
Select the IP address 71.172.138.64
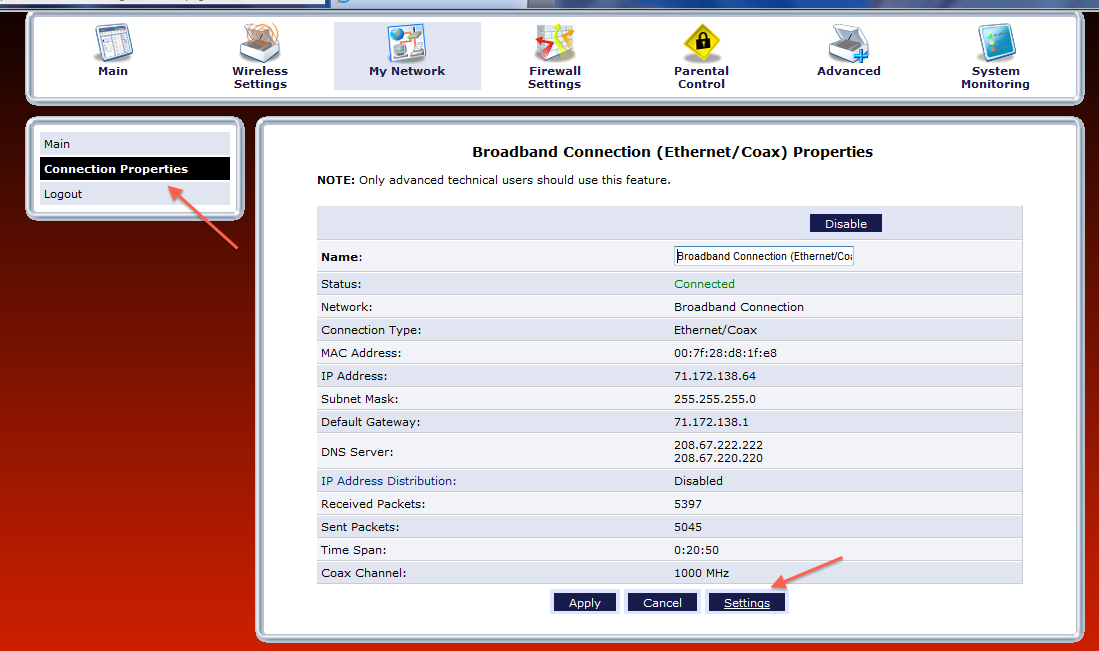click(715, 376)
